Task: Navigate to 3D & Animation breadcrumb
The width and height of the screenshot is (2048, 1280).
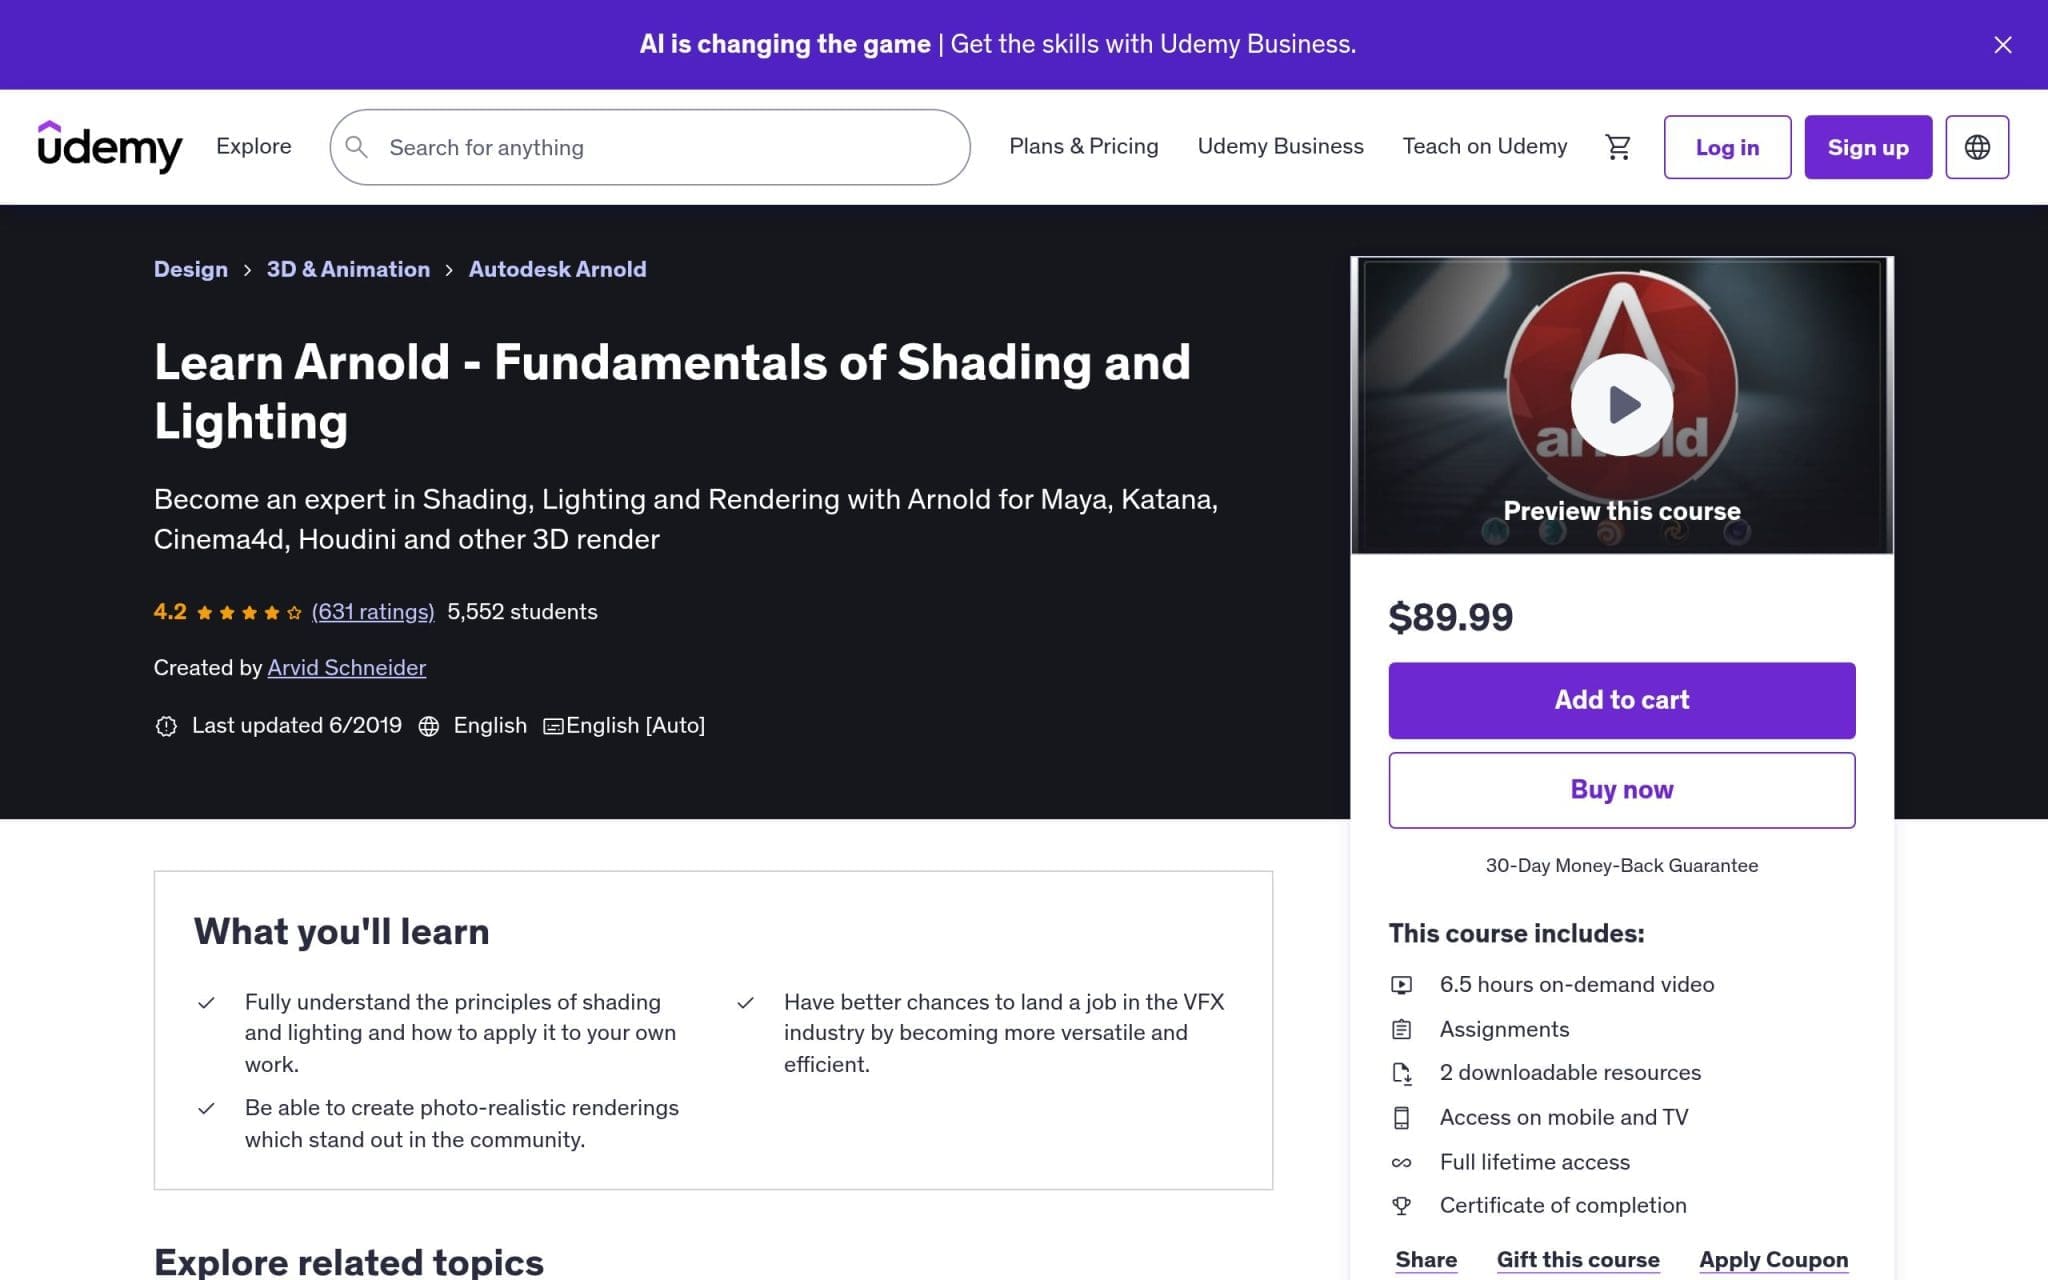Action: [x=348, y=269]
